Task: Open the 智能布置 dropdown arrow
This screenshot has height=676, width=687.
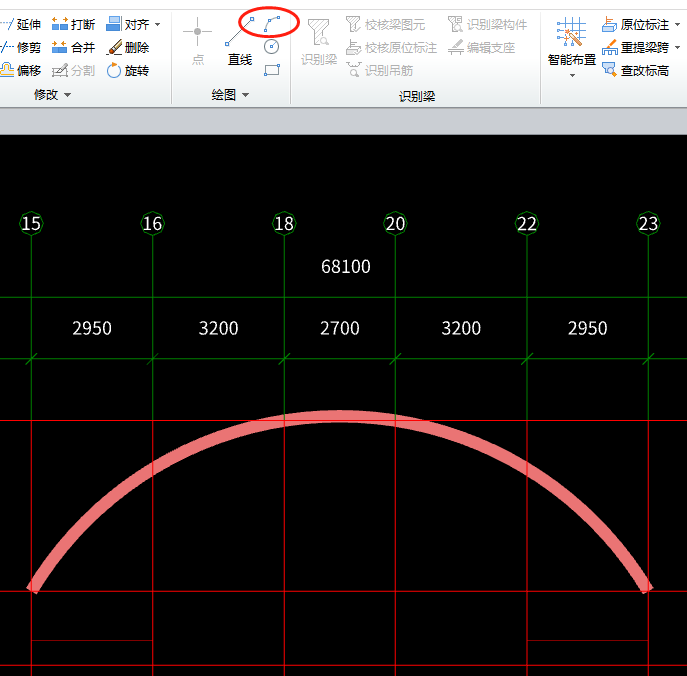Action: click(x=572, y=75)
